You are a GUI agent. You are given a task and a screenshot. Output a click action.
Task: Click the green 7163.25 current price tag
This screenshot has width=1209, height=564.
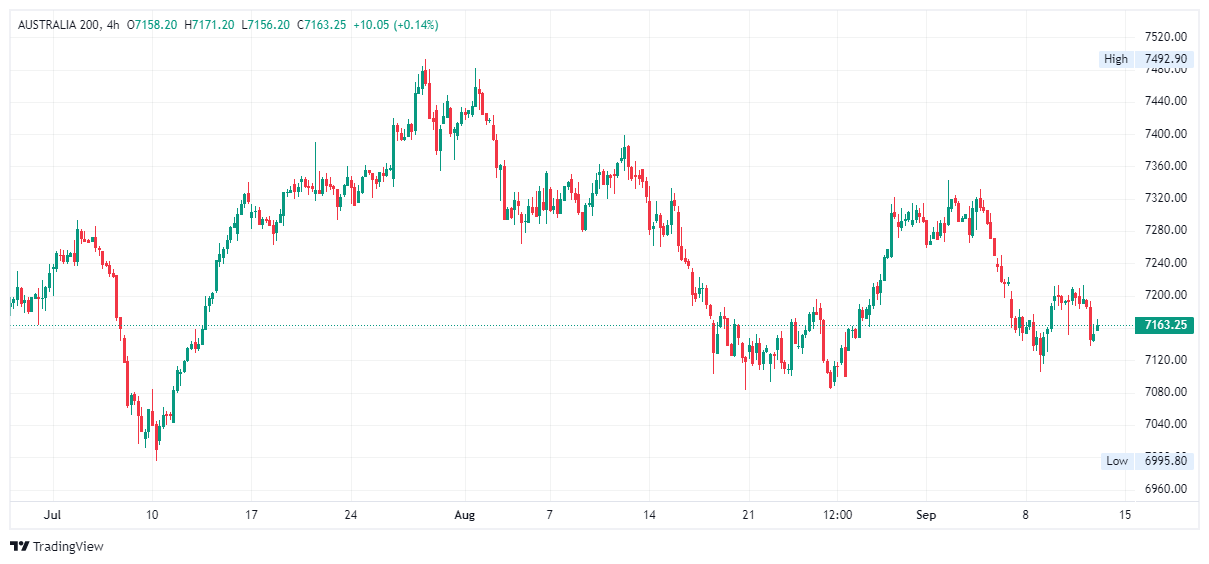click(x=1165, y=325)
